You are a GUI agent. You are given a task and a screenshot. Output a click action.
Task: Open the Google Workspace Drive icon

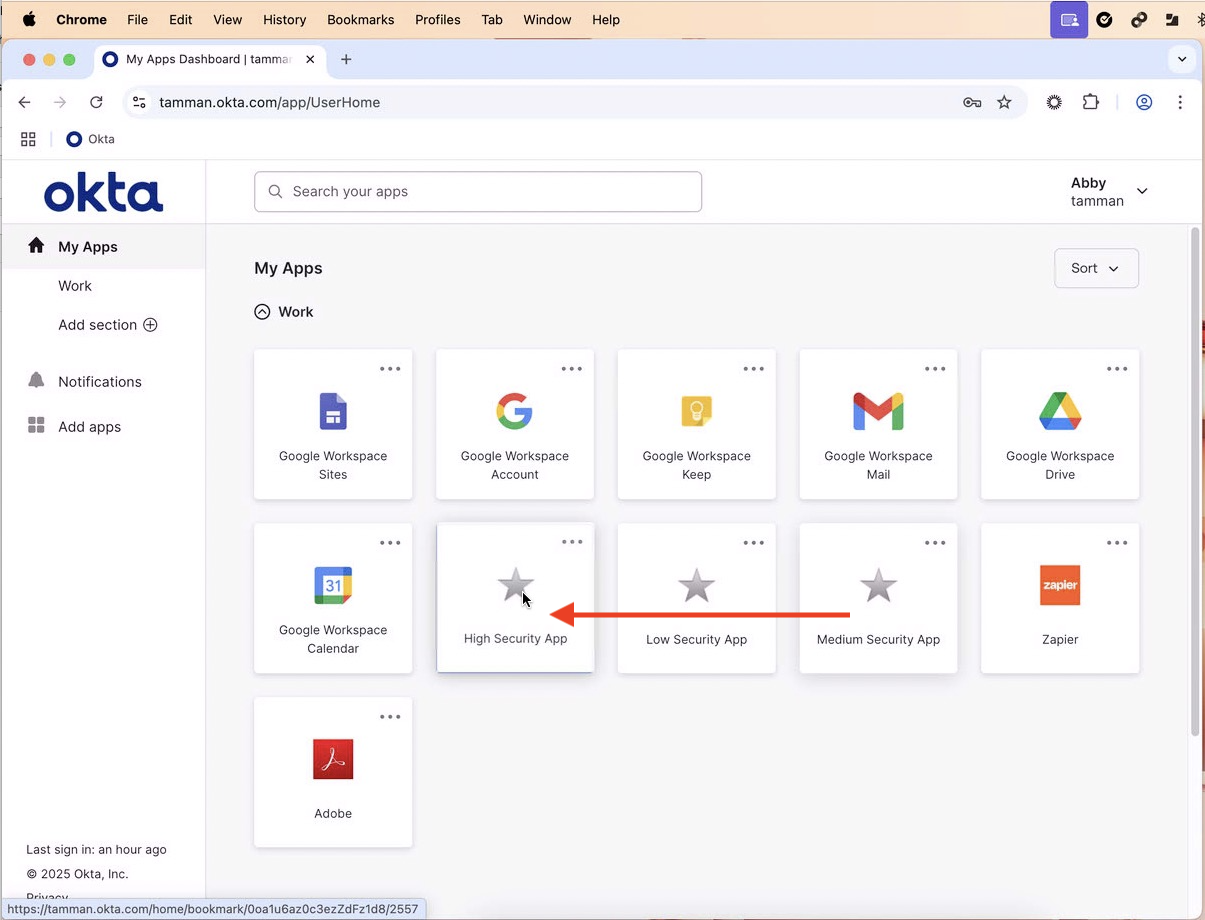click(1060, 412)
